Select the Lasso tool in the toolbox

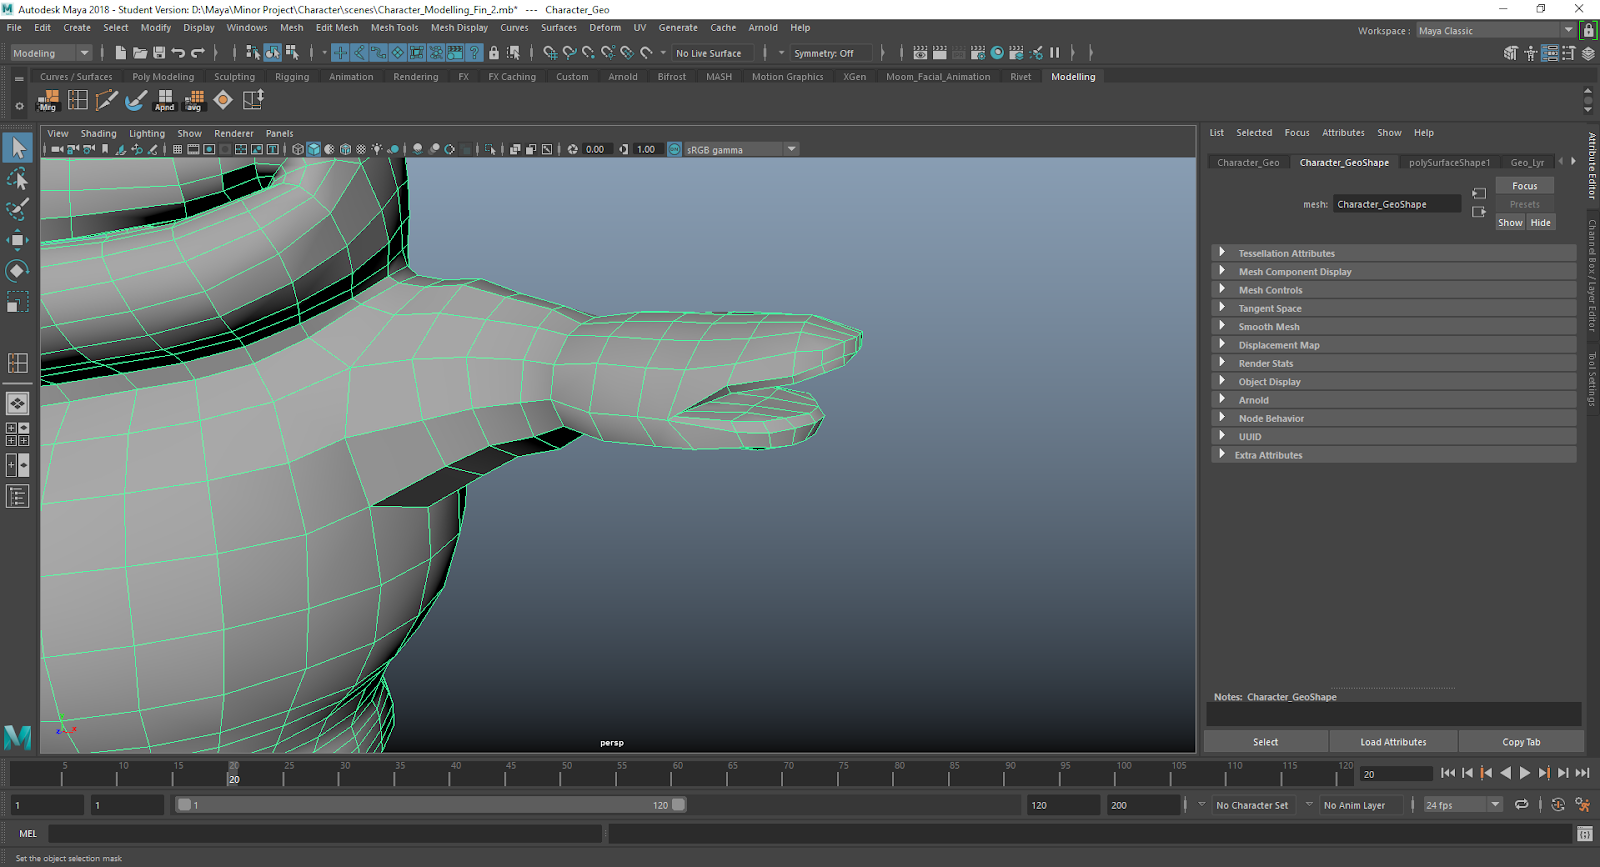tap(17, 179)
